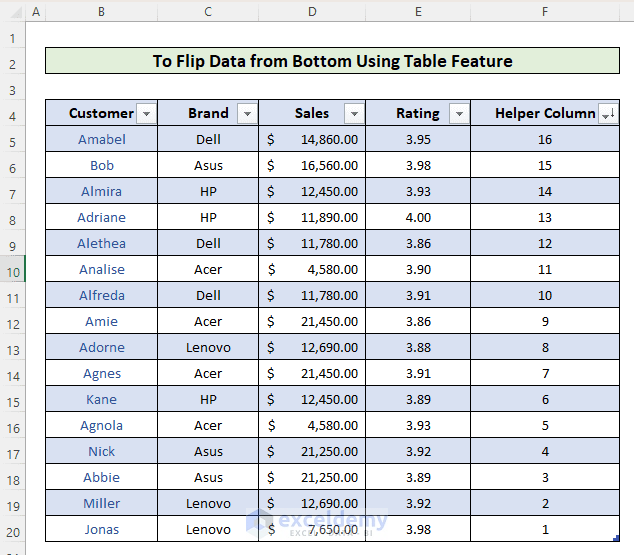This screenshot has width=634, height=555.
Task: Select the entire sheet with corner triangle
Action: [16, 12]
